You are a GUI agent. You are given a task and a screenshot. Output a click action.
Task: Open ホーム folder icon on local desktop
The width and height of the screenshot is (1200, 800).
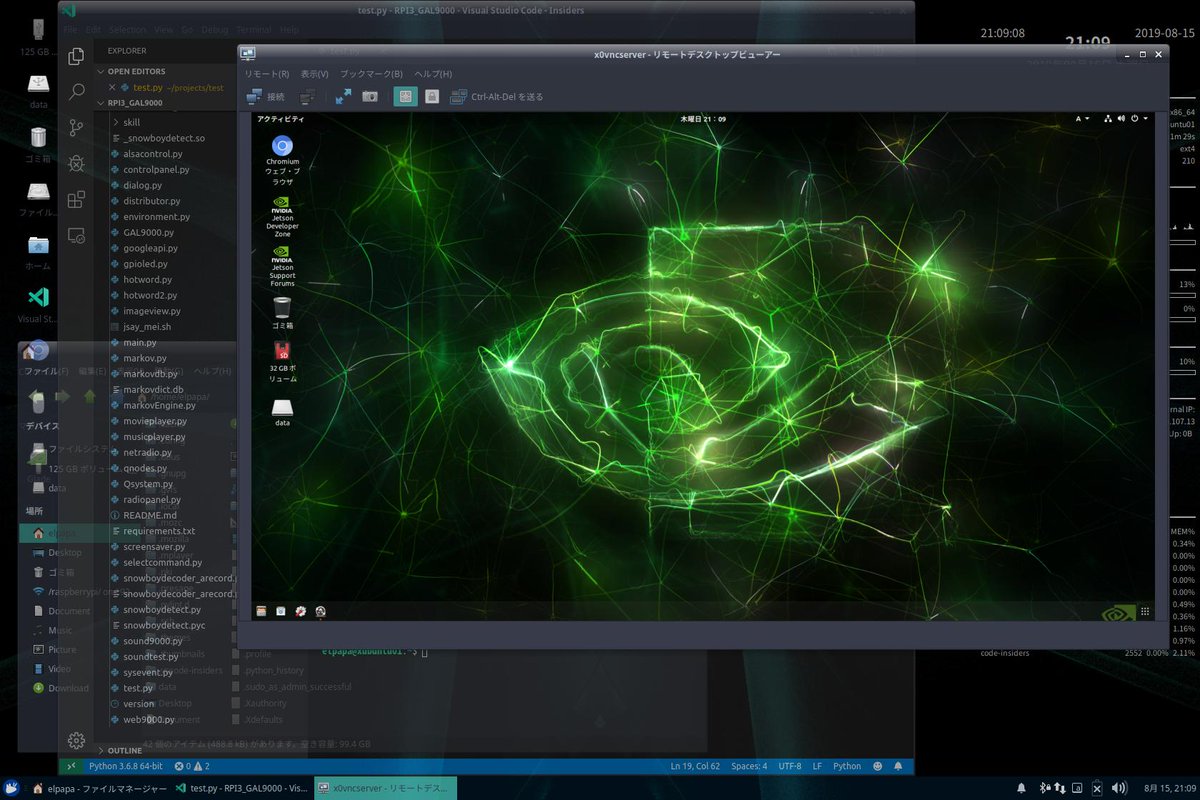tap(38, 252)
